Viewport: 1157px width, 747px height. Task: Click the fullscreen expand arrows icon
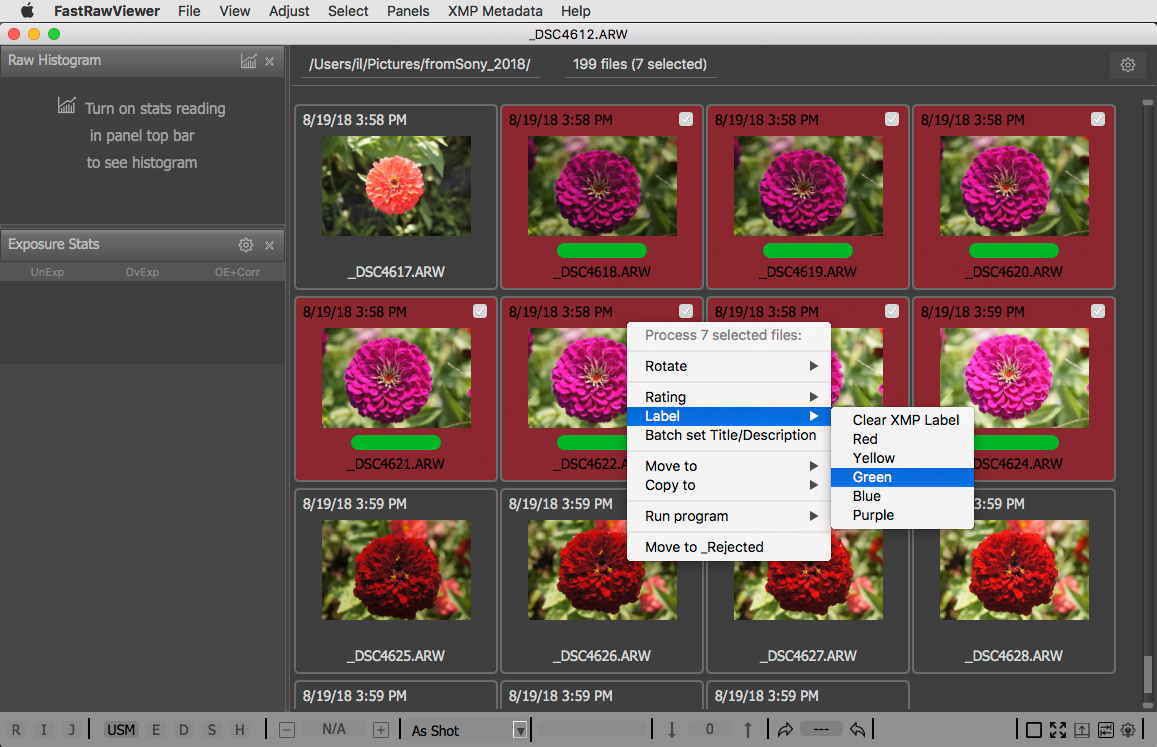(1058, 730)
